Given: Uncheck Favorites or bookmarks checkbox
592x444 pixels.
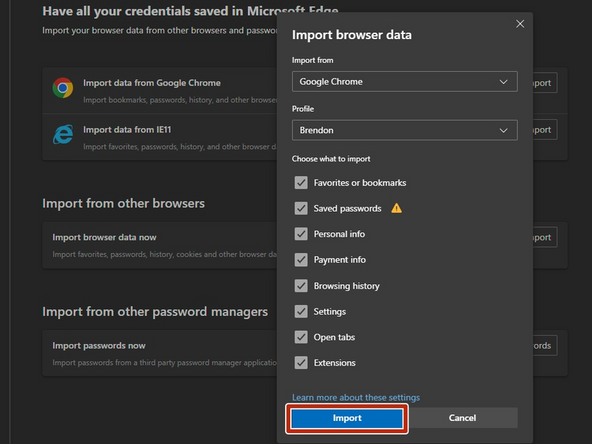Looking at the screenshot, I should (x=301, y=183).
